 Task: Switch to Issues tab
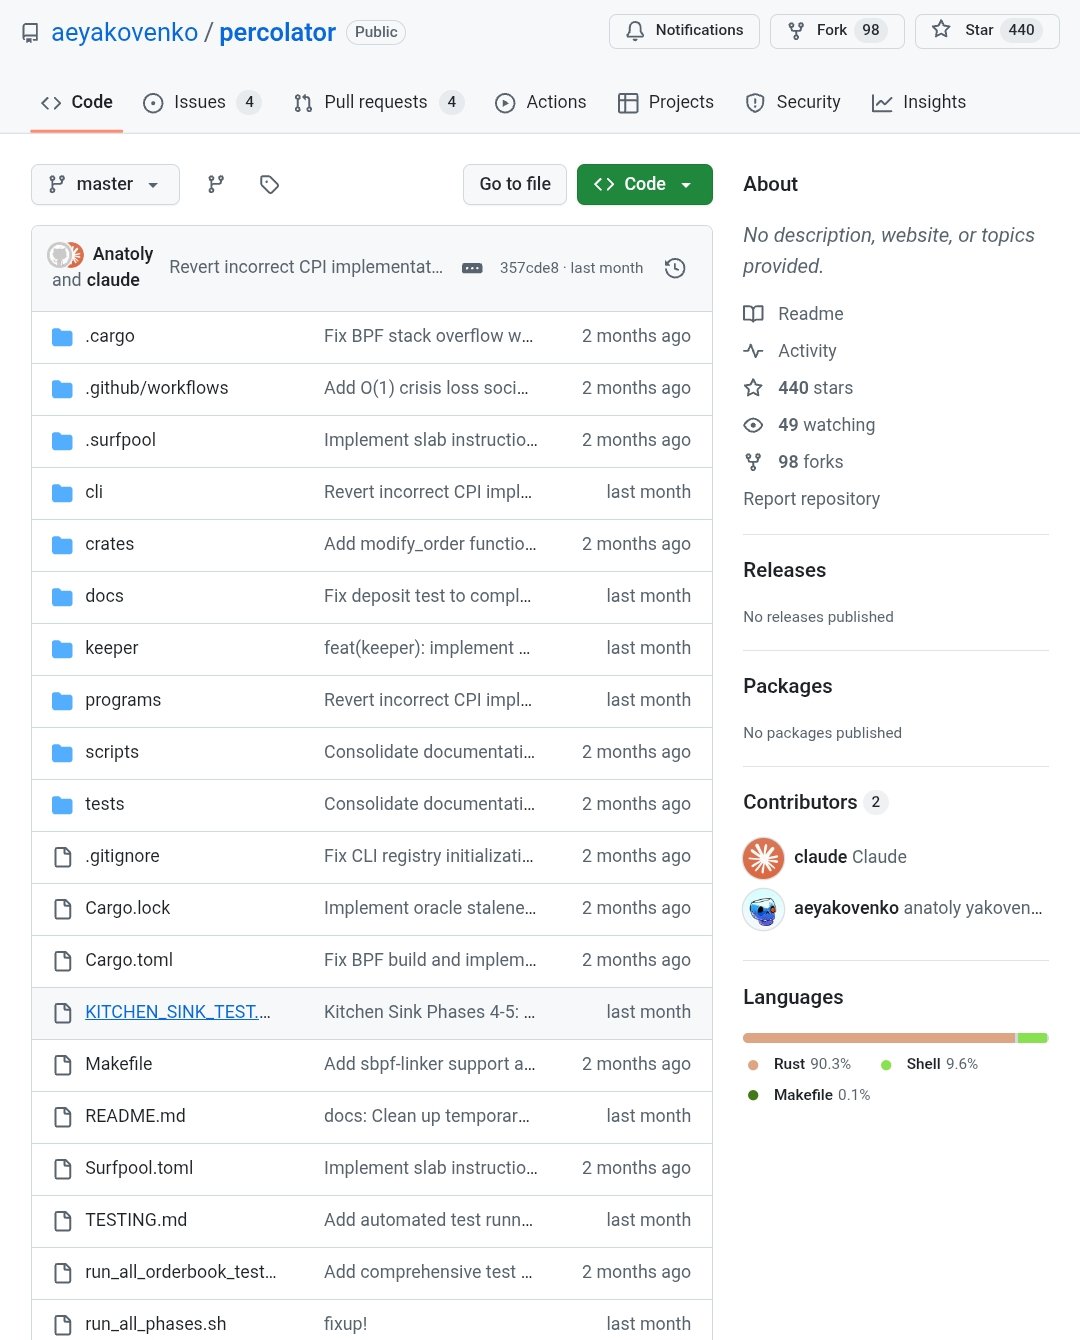pos(201,102)
